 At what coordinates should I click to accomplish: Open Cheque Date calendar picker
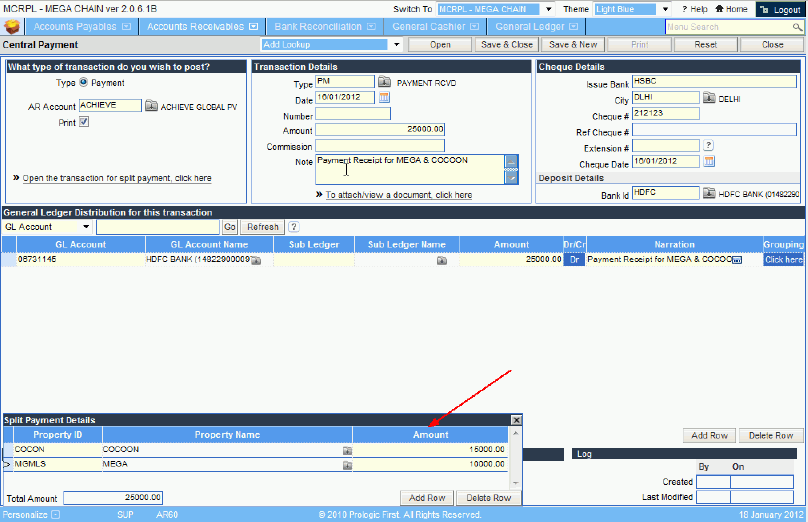click(x=709, y=162)
